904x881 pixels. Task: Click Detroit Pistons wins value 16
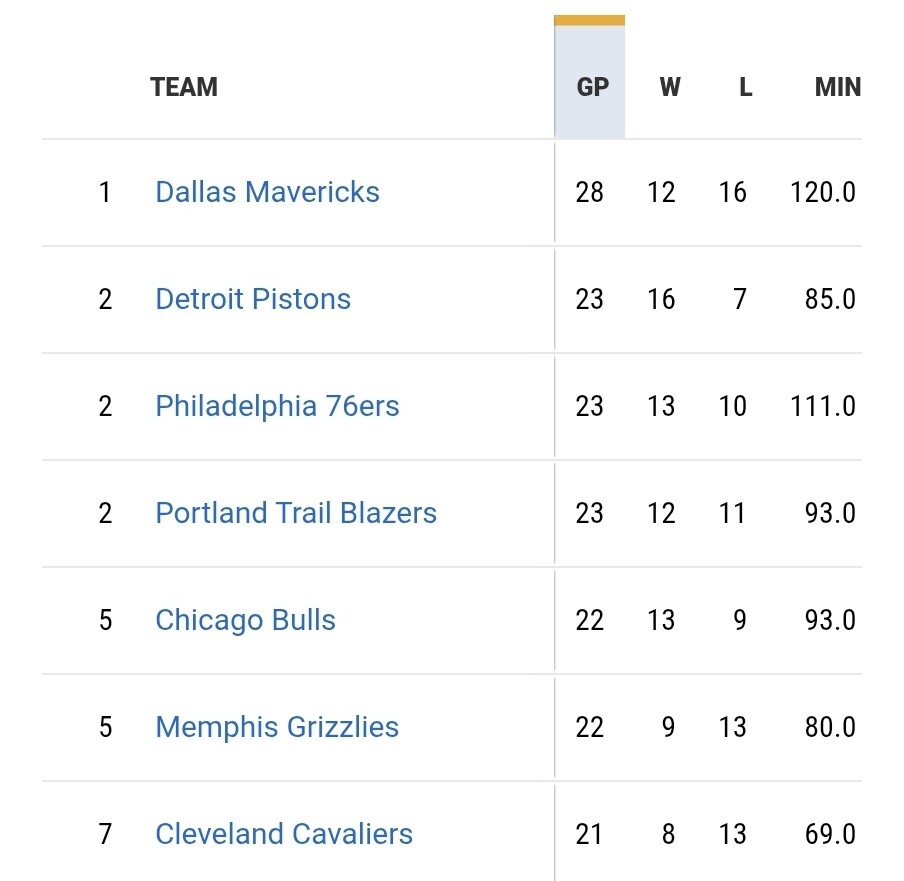coord(661,299)
